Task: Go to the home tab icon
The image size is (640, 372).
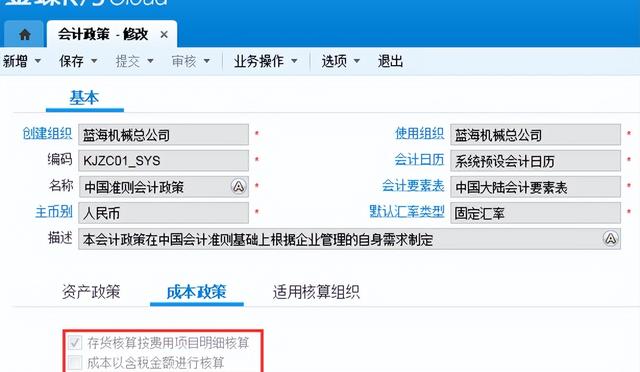Action: [24, 34]
